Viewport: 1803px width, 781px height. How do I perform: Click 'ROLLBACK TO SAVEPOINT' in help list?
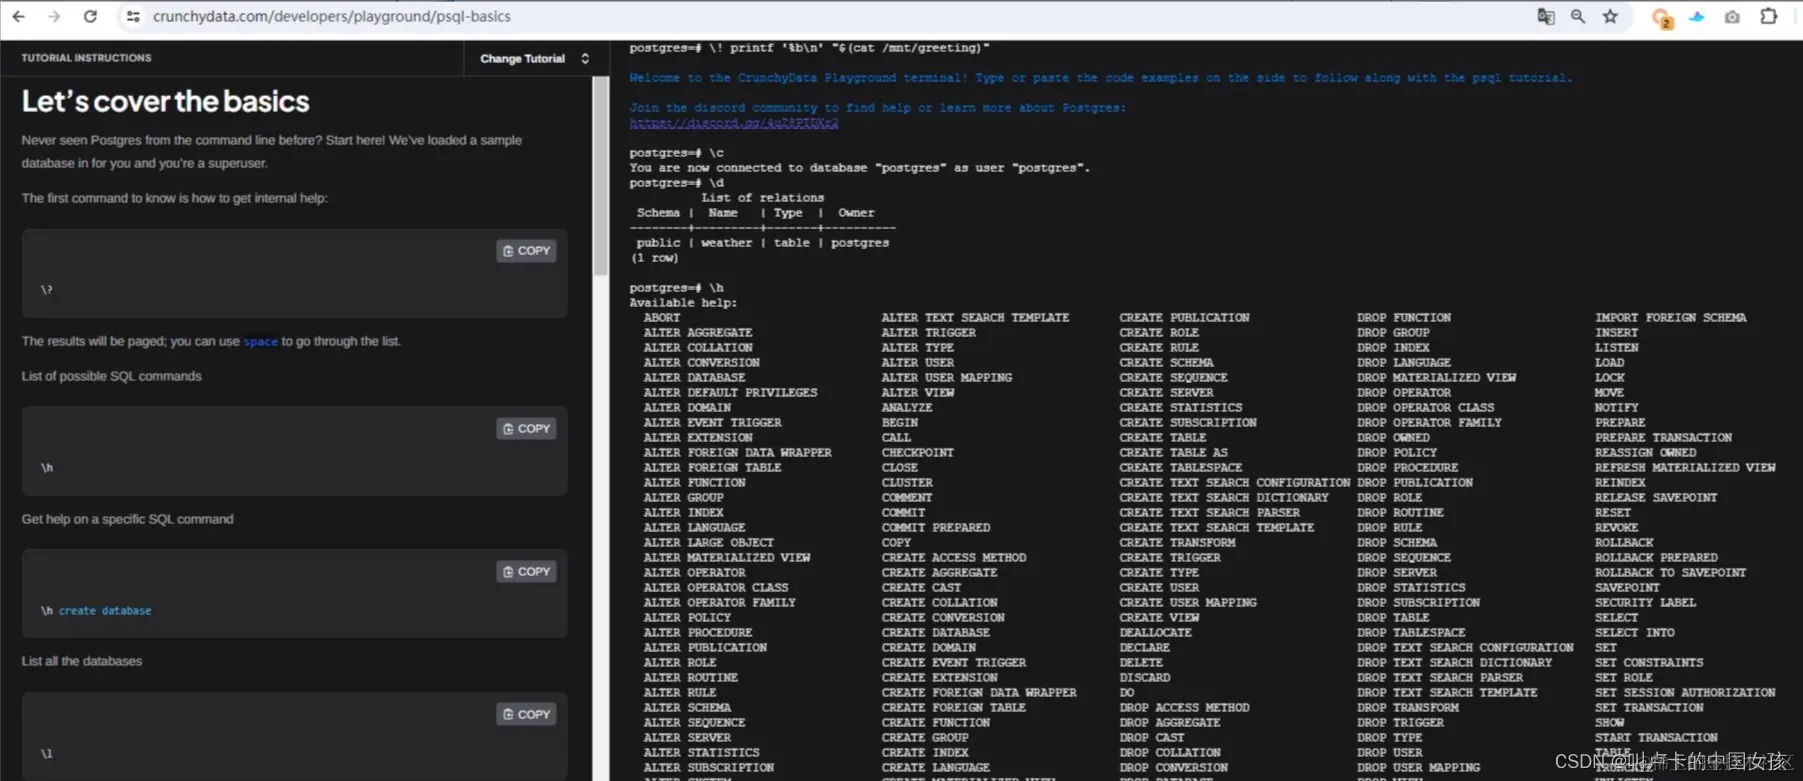coord(1671,572)
